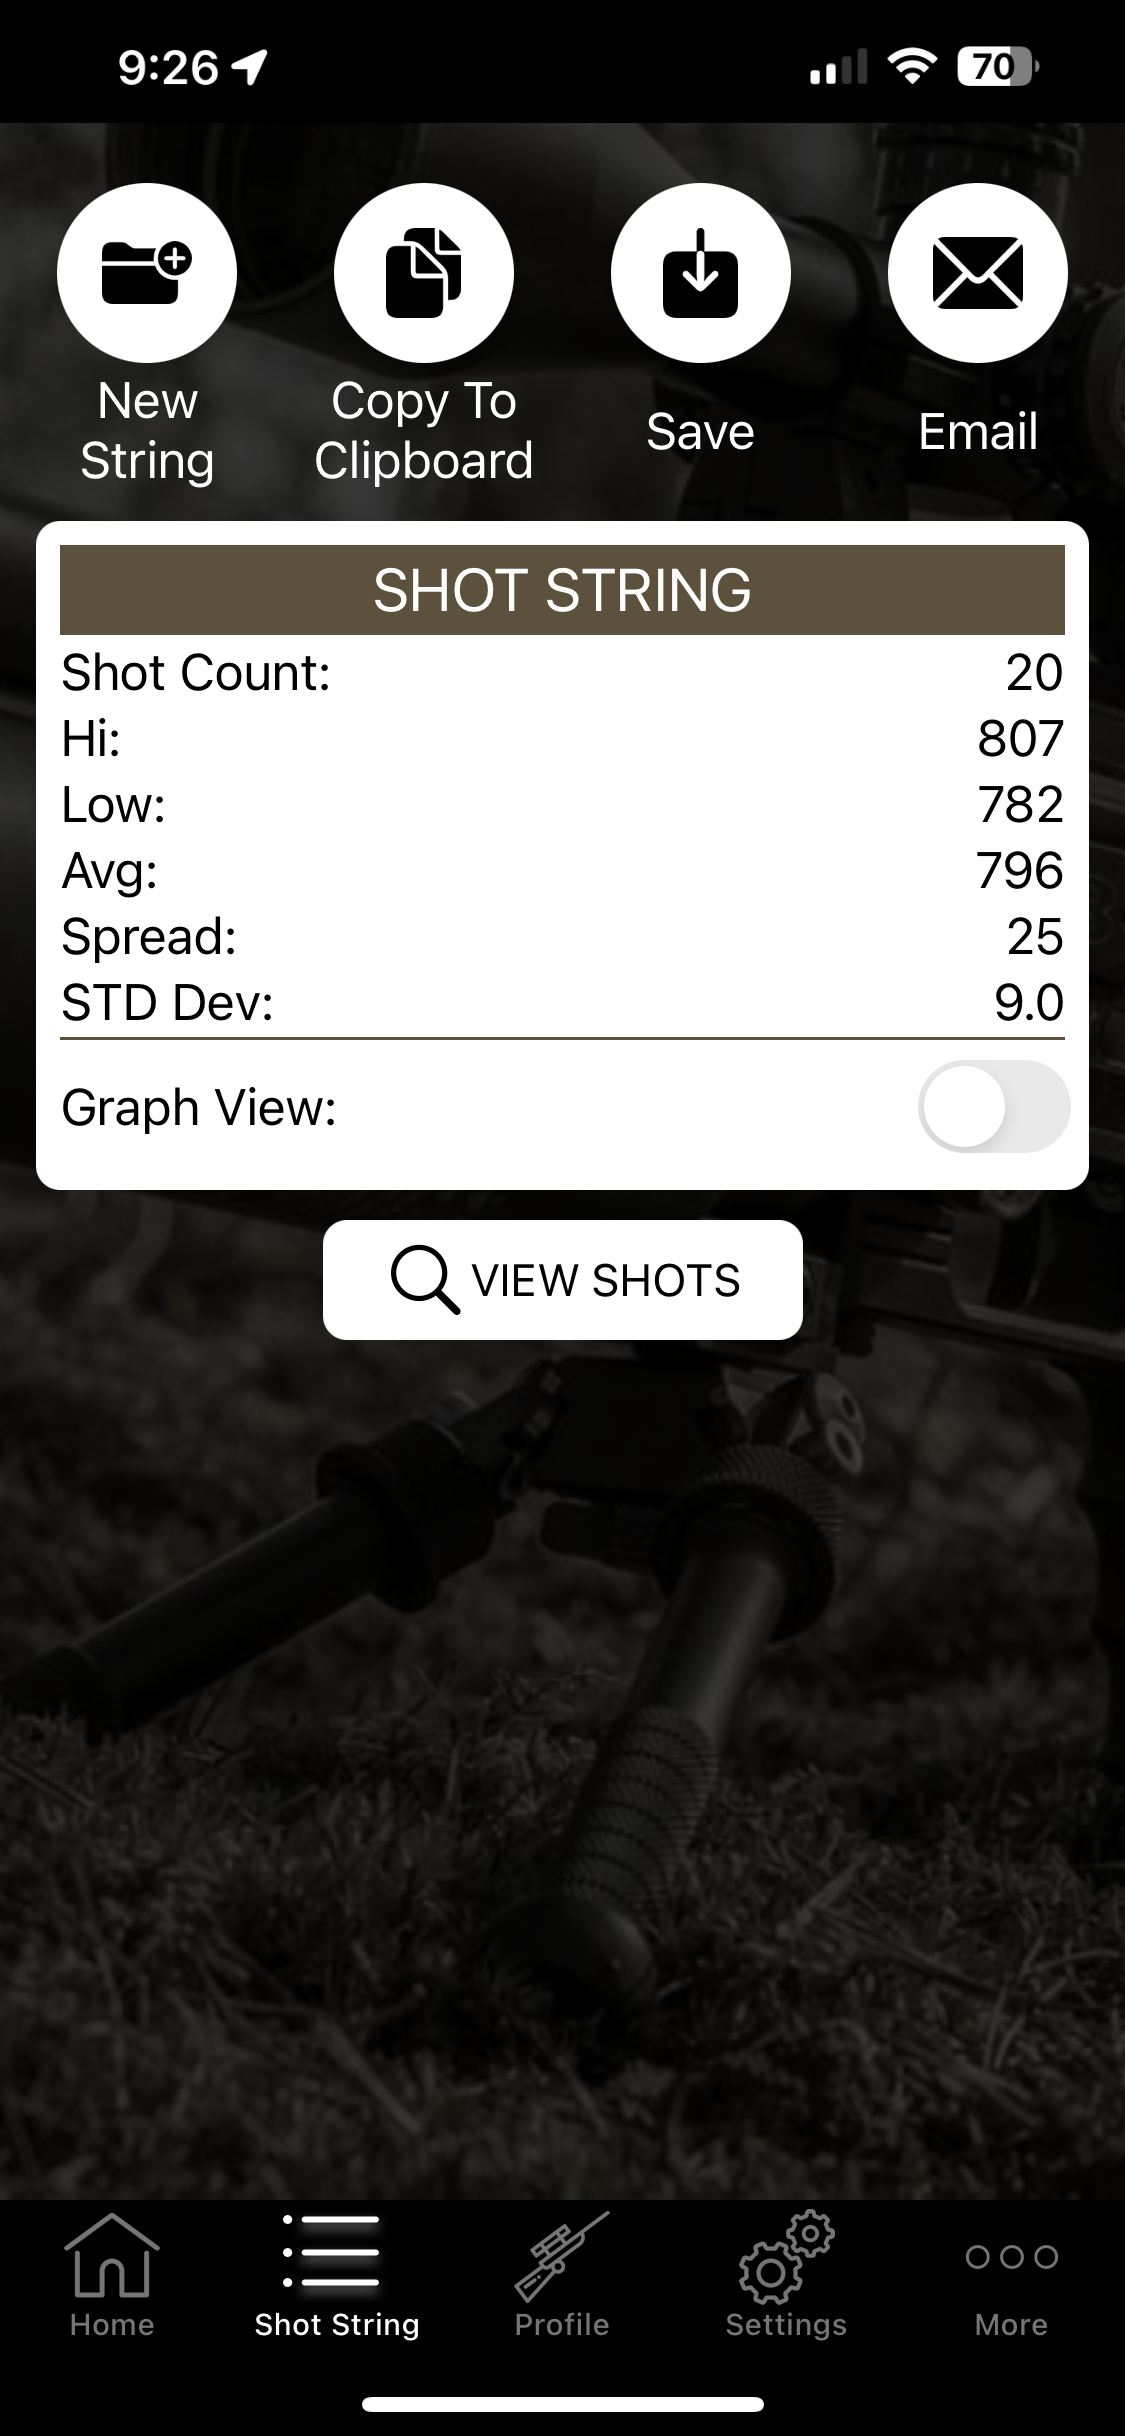Tap the Low velocity row
The image size is (1125, 2436).
pos(562,804)
